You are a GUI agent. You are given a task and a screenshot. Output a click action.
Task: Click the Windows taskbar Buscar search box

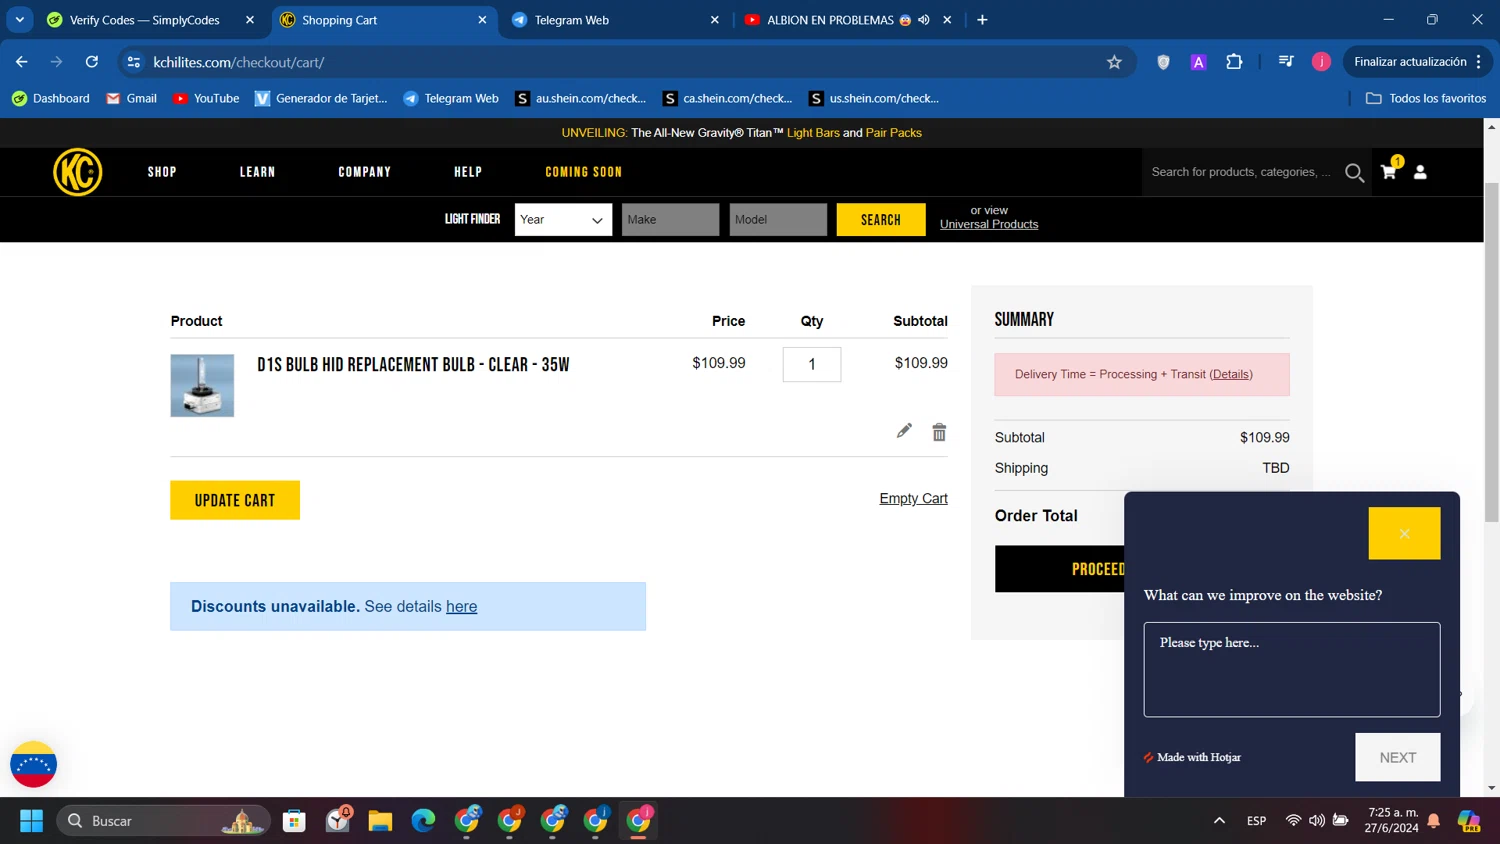tap(163, 821)
